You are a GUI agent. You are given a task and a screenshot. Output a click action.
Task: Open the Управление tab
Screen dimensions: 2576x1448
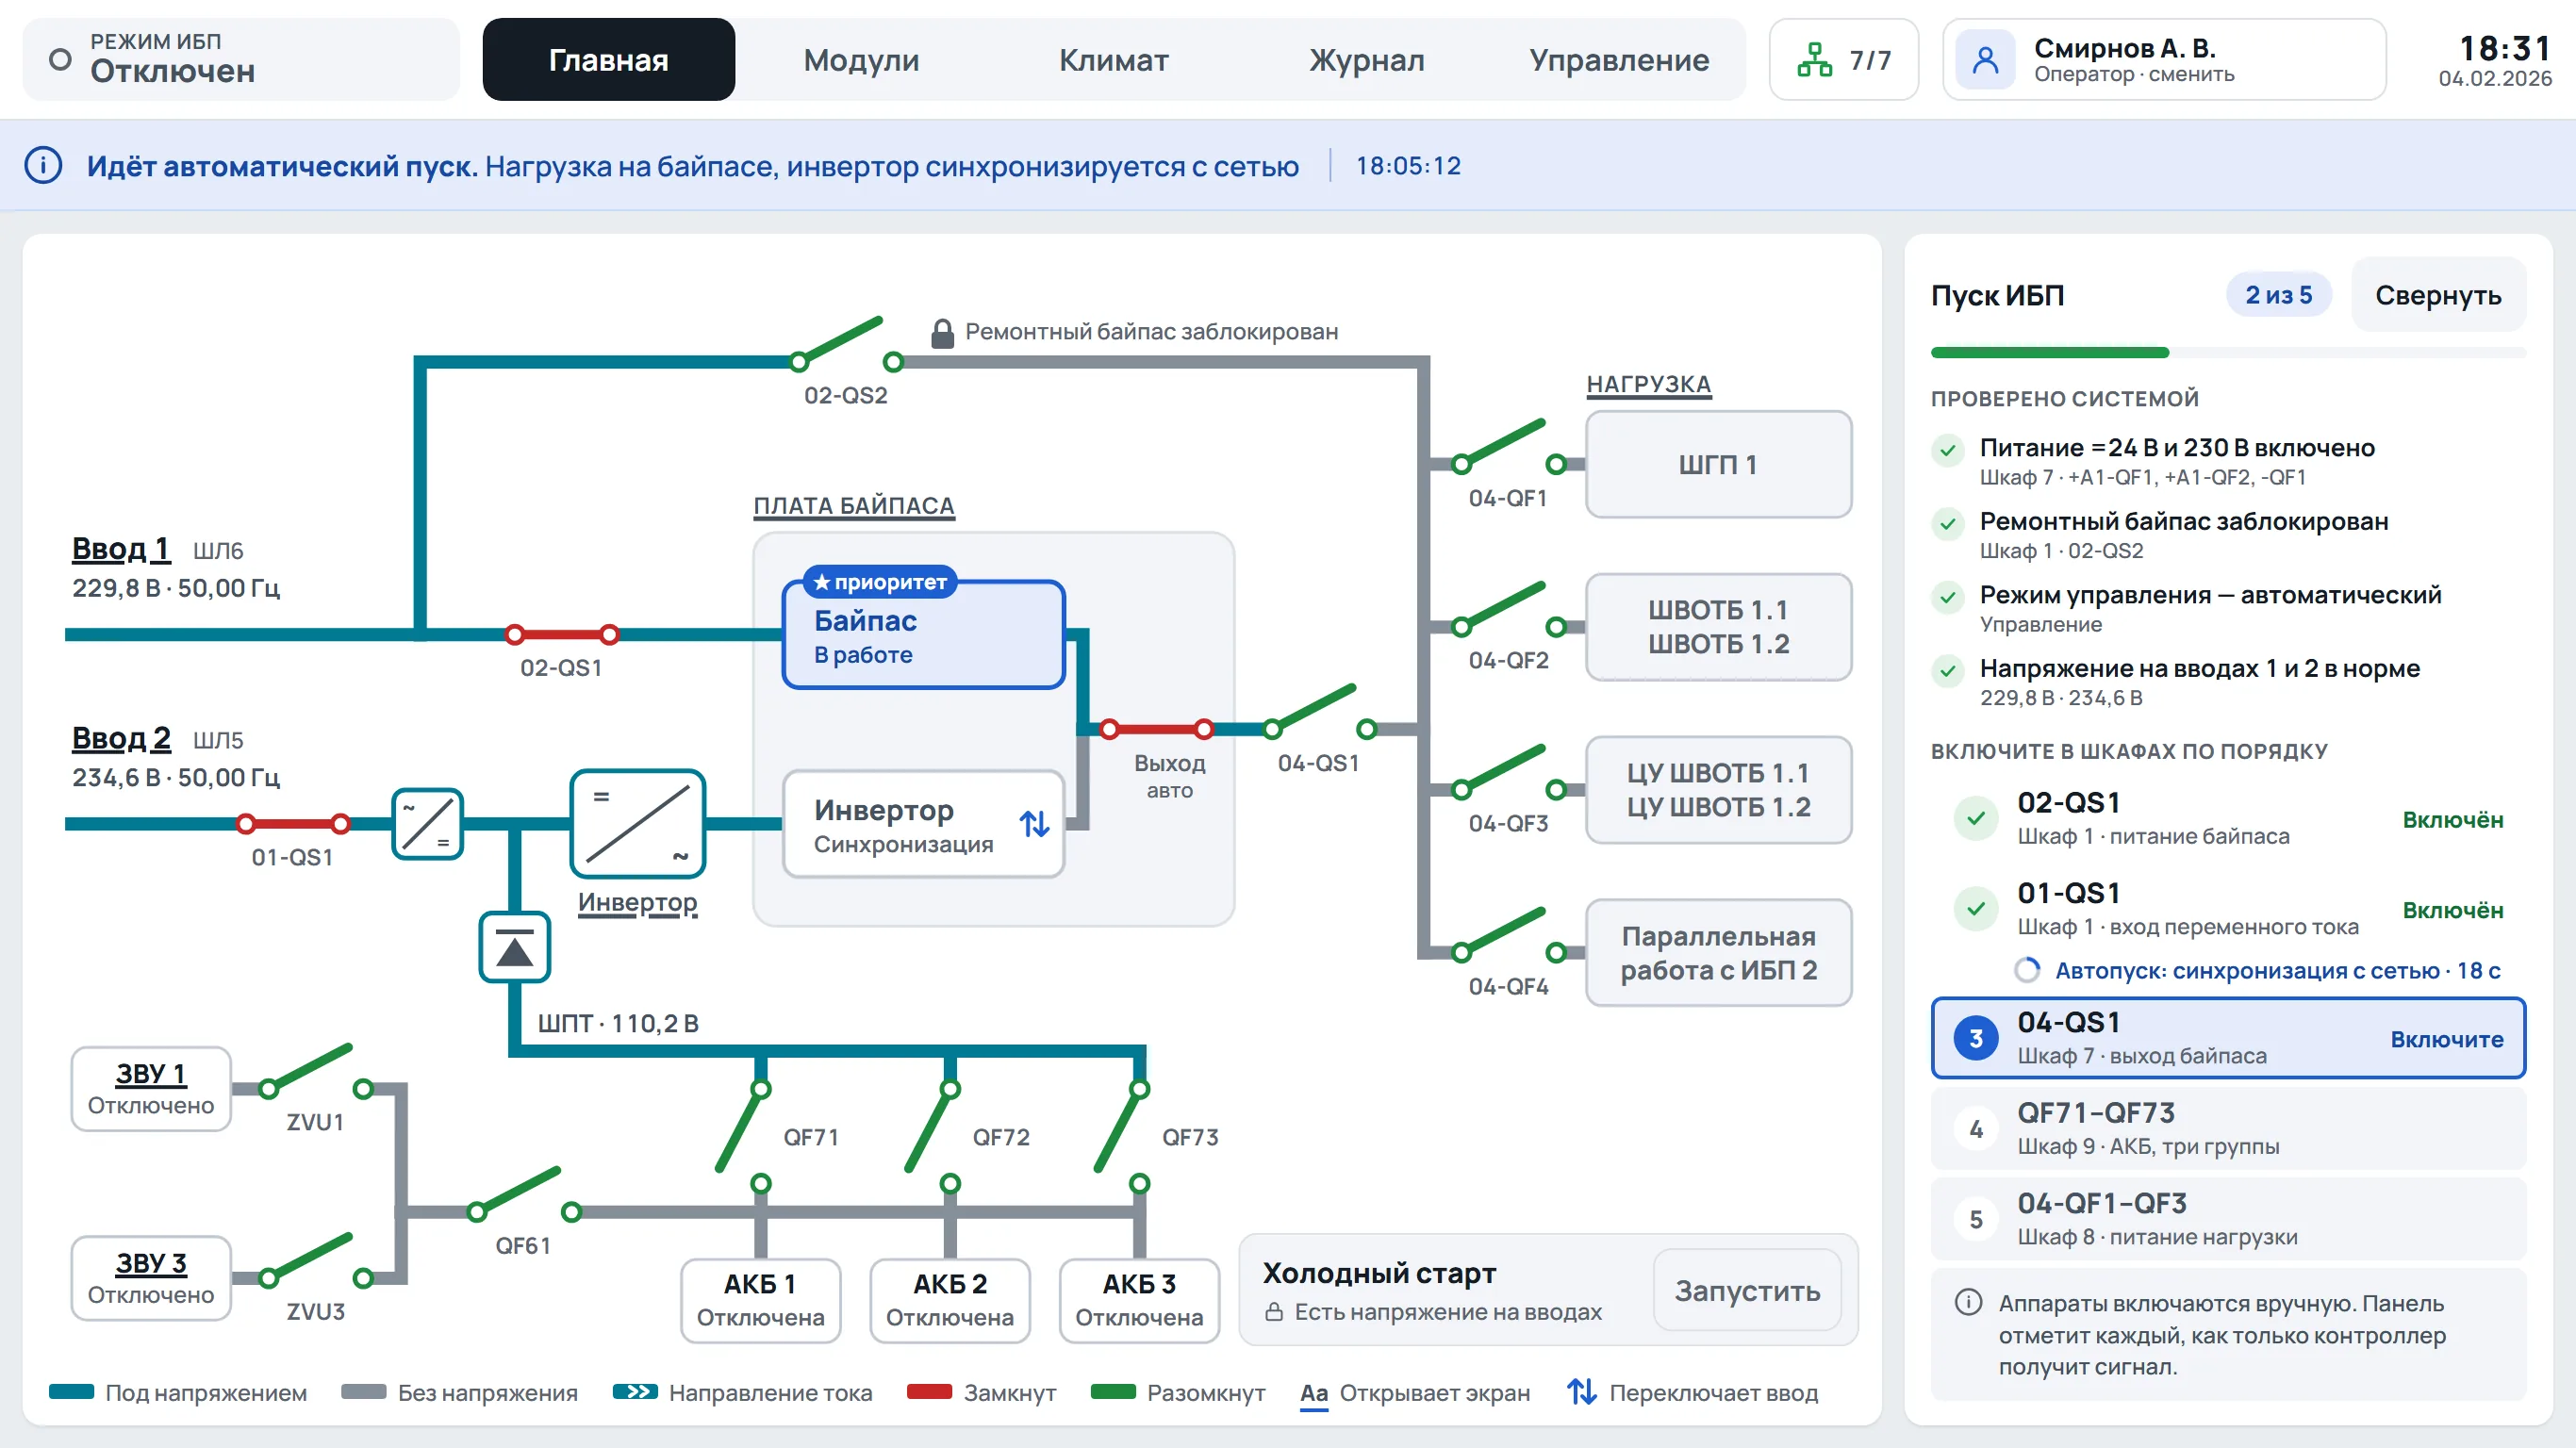1619,60
